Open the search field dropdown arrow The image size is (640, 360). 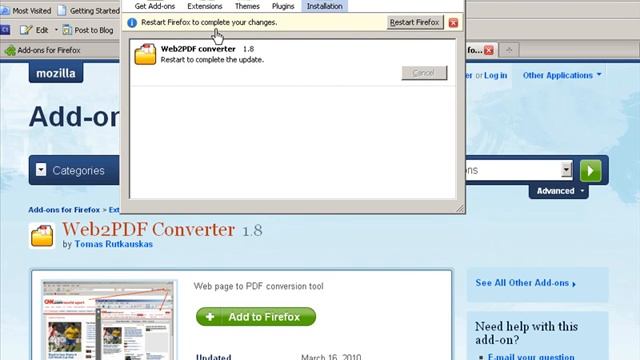pyautogui.click(x=566, y=169)
